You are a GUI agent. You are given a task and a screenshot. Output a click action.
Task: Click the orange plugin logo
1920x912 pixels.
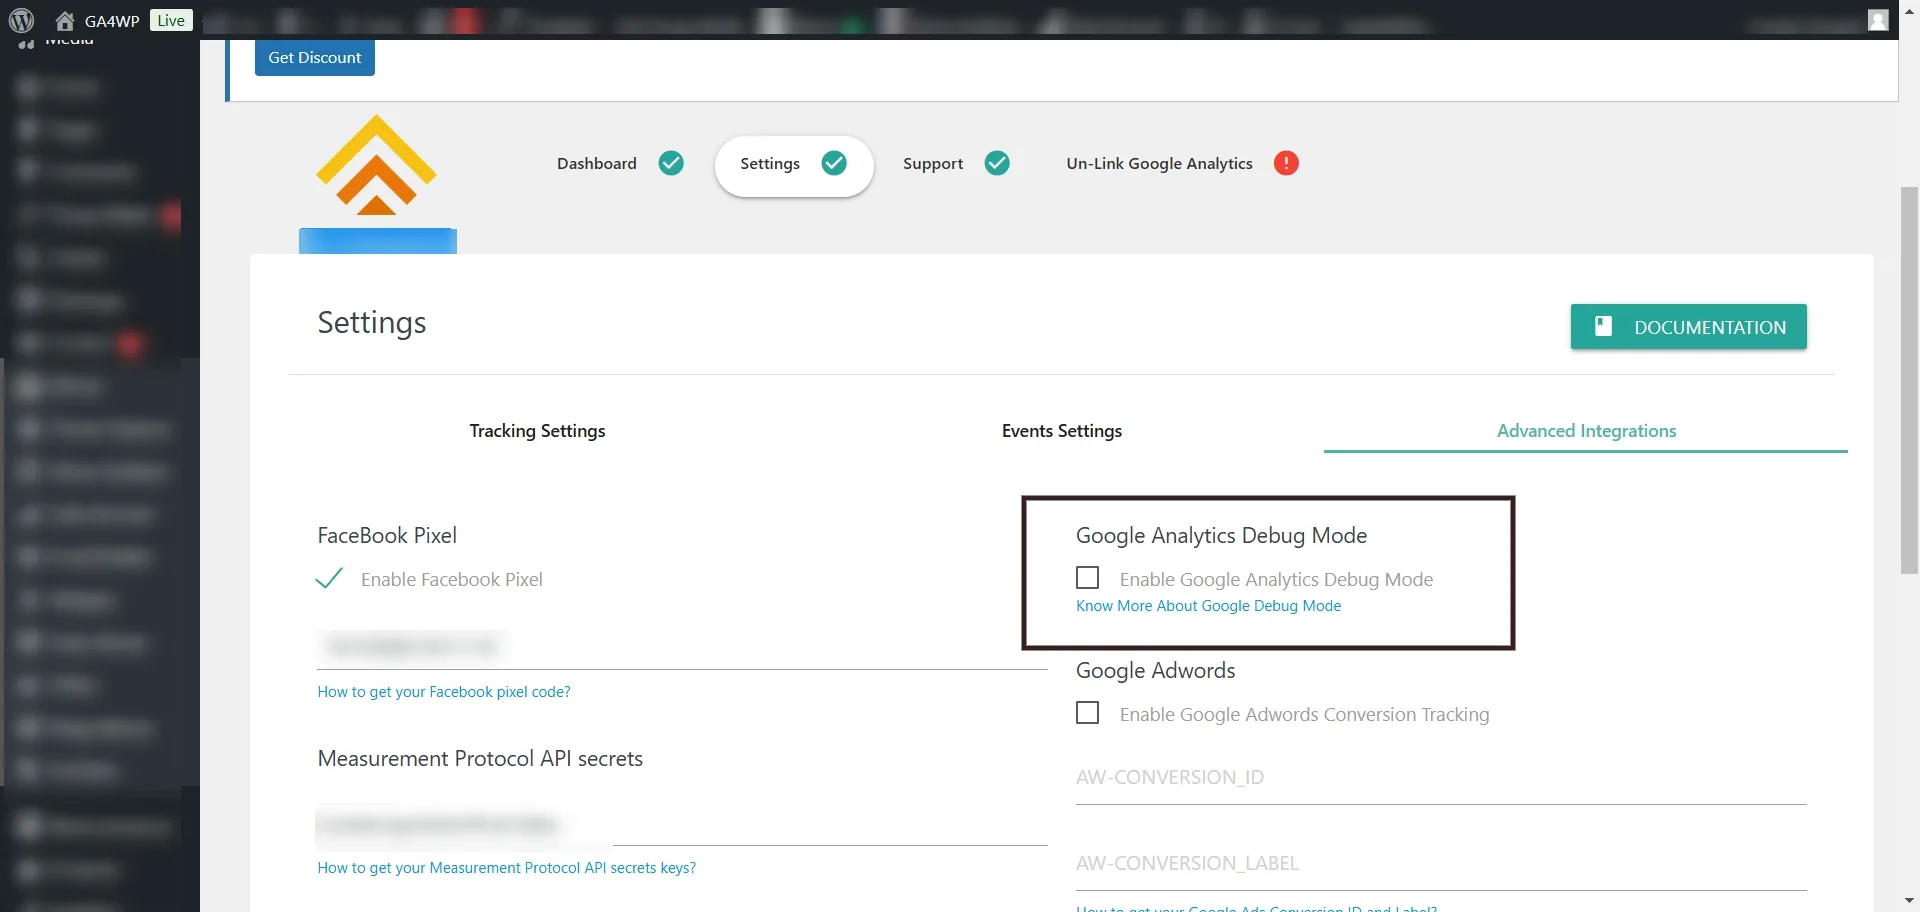tap(376, 166)
